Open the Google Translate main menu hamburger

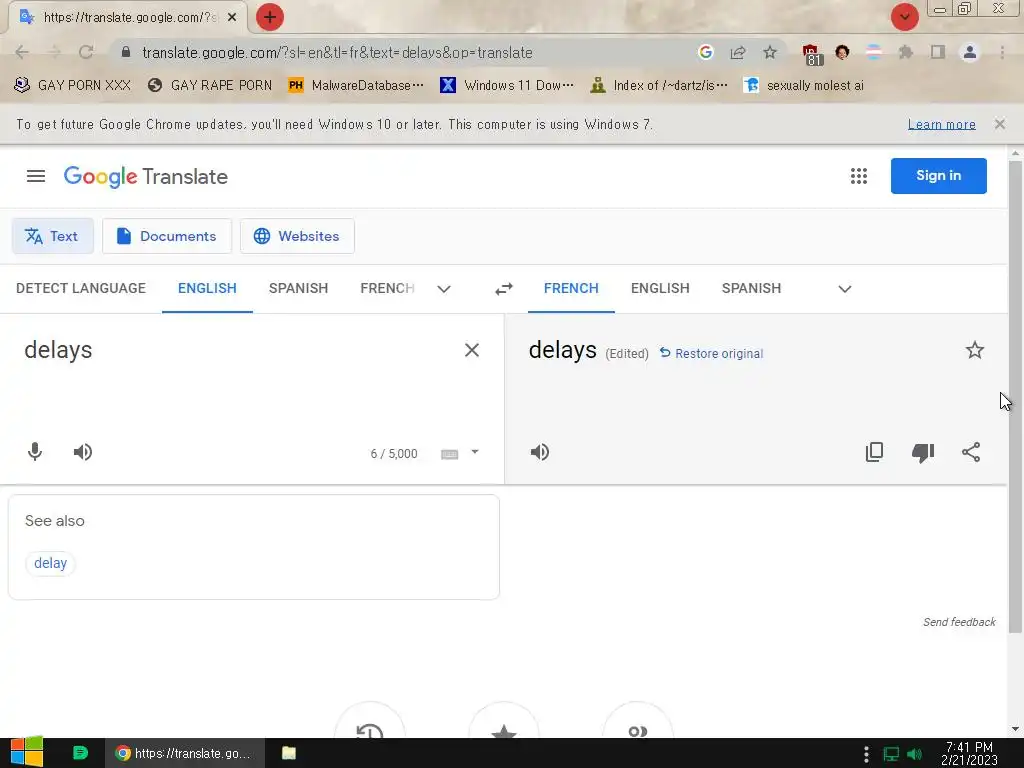pos(36,176)
